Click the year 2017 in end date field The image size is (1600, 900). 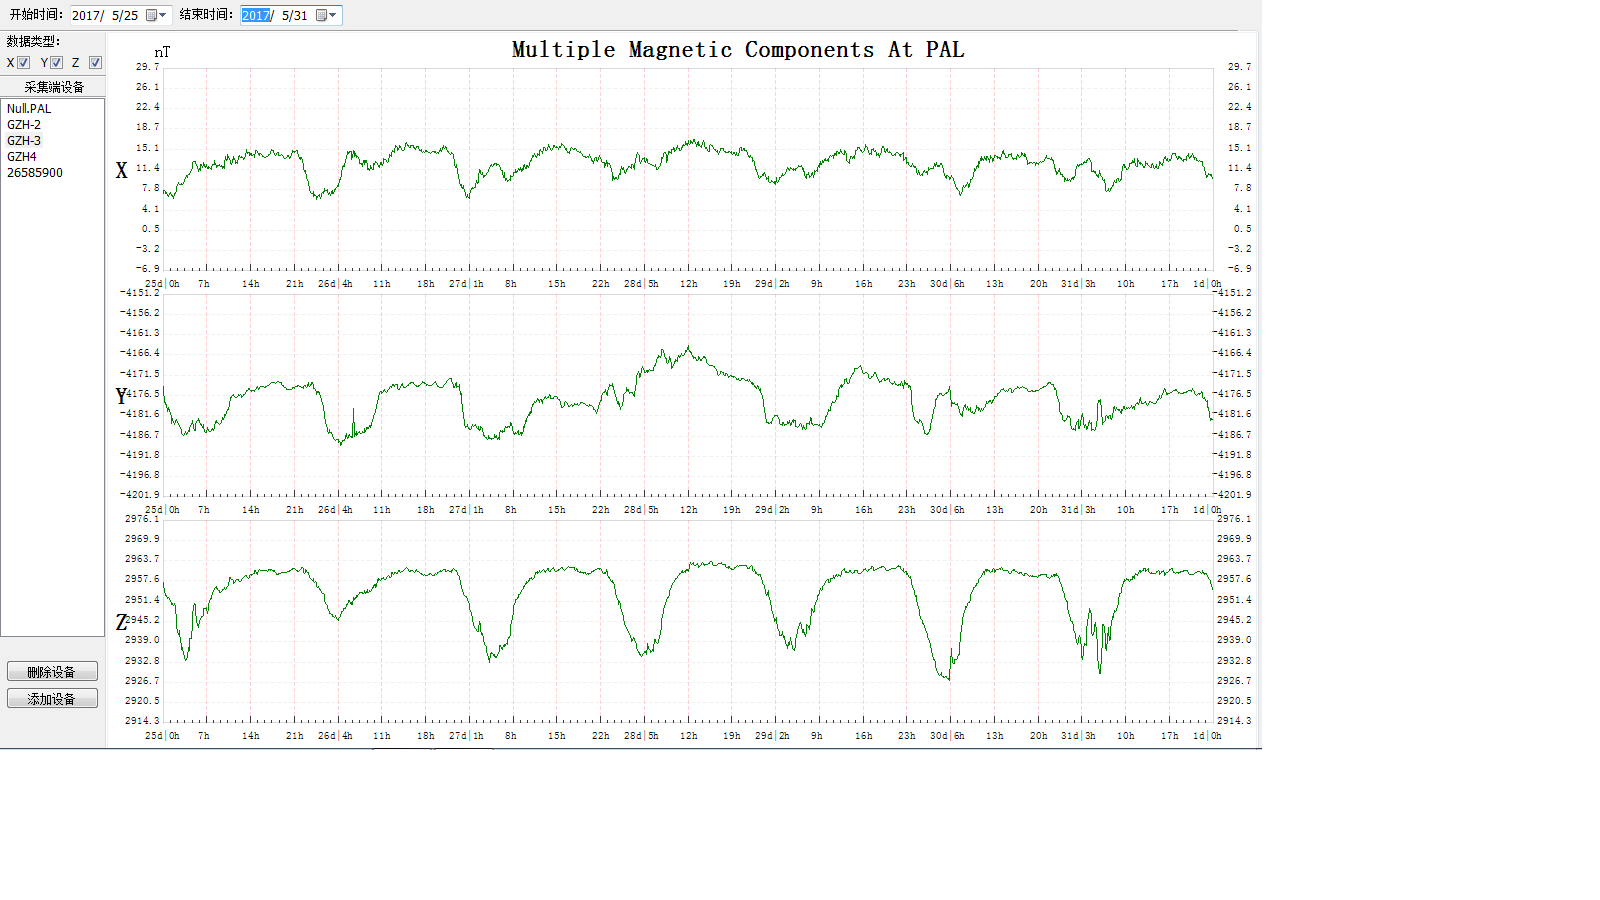click(x=255, y=15)
